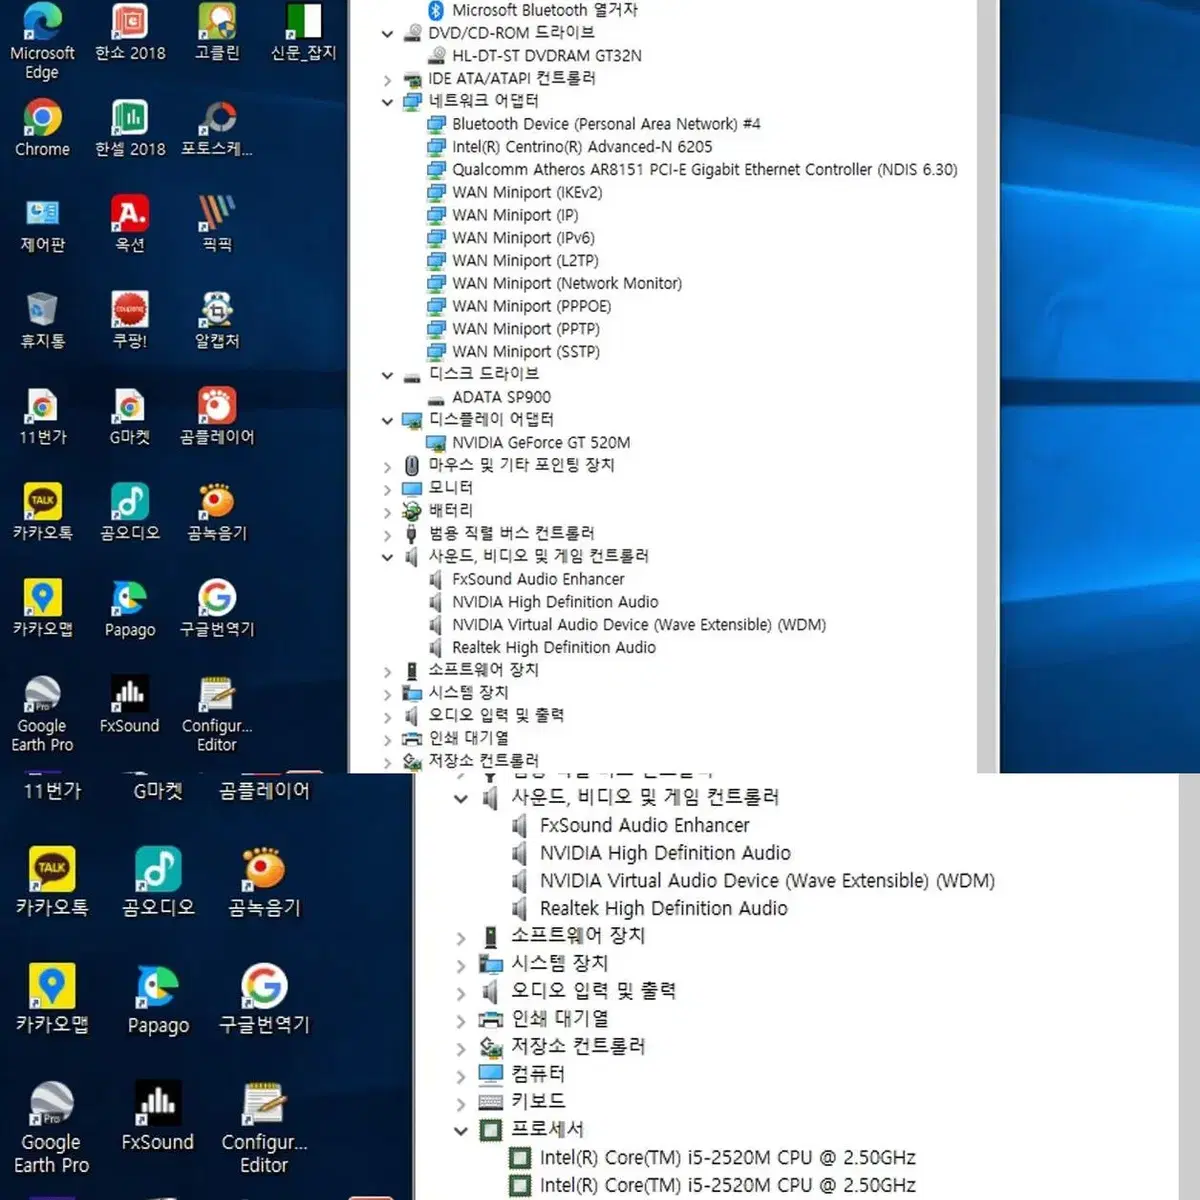Collapse the 프로세서 node

[460, 1131]
